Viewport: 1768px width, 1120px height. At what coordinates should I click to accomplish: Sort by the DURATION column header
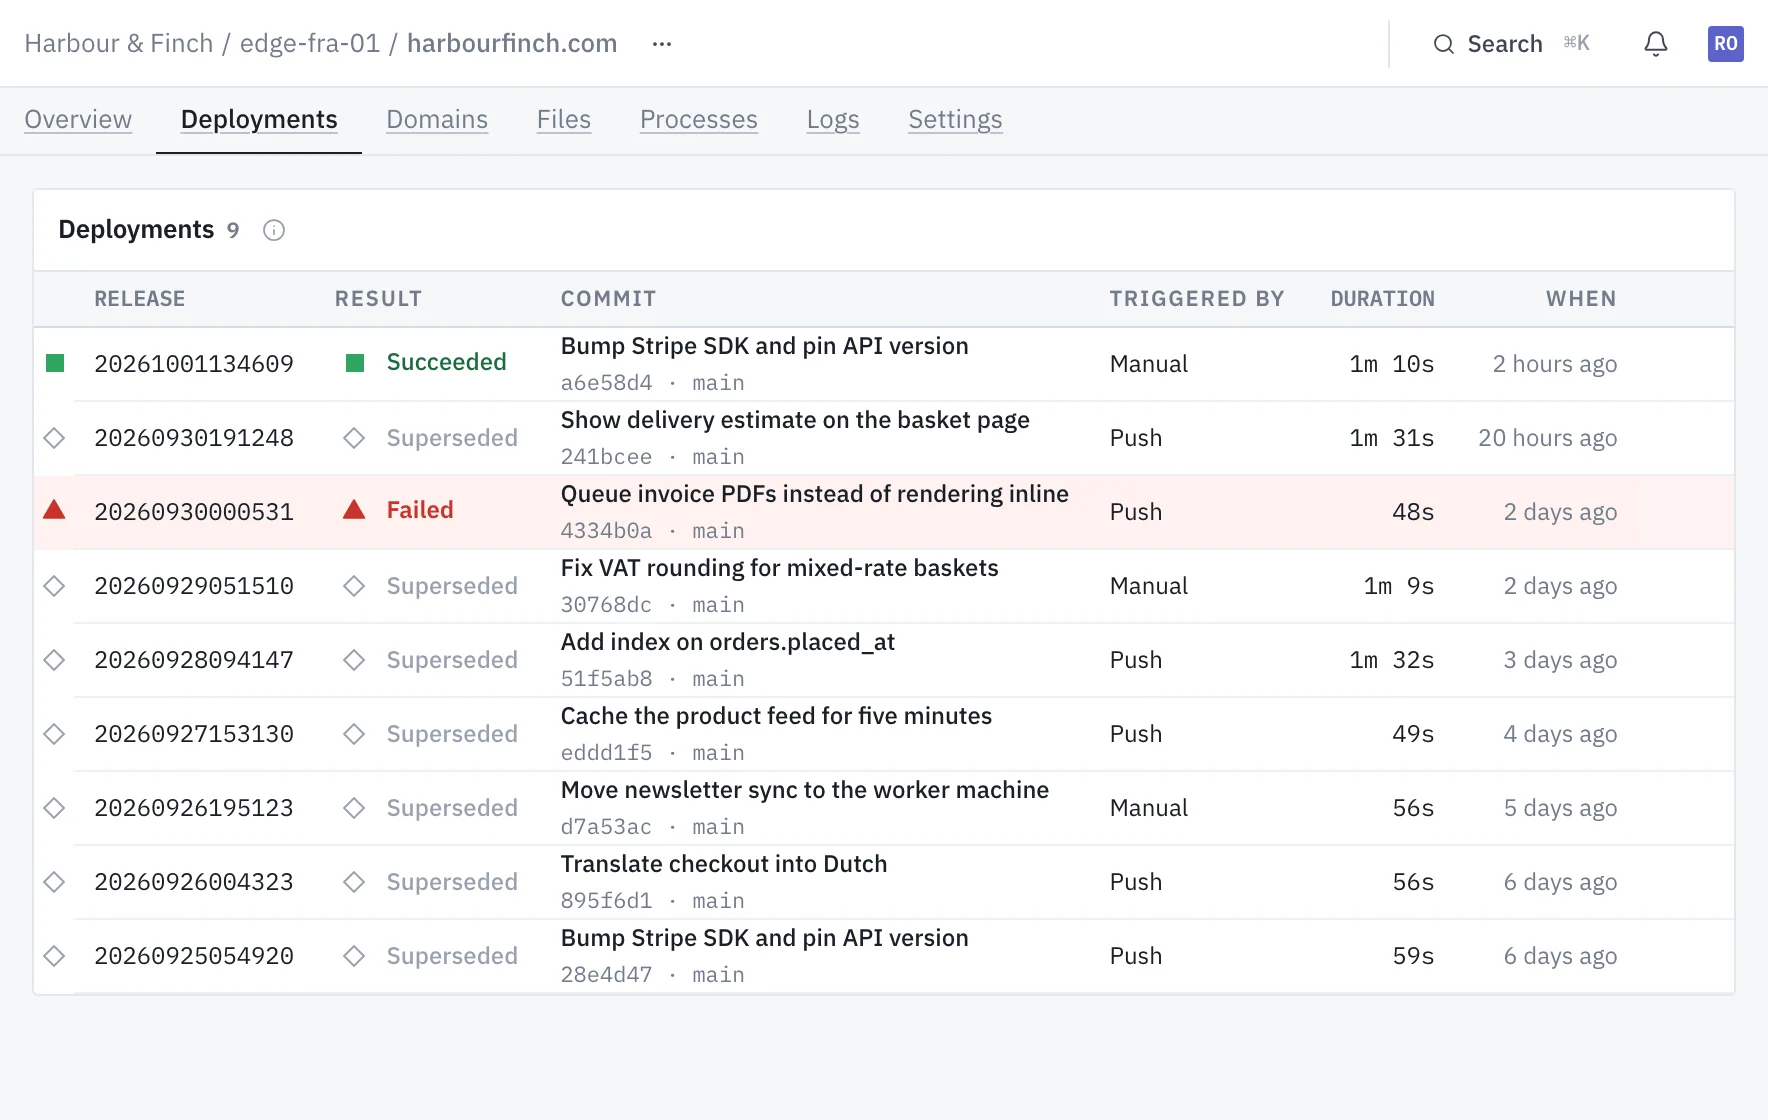tap(1382, 299)
